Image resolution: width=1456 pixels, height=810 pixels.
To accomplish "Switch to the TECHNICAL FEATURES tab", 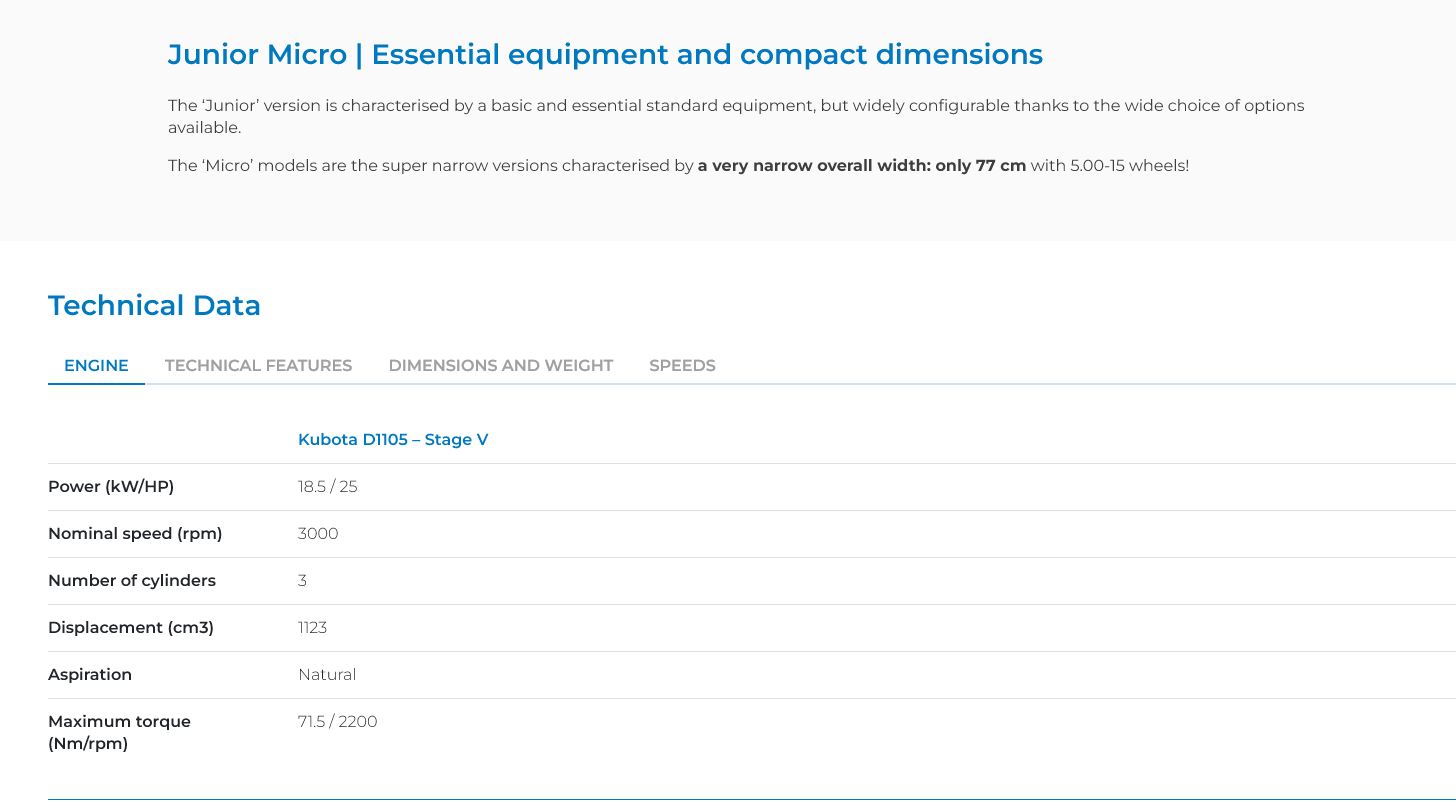I will pos(258,366).
